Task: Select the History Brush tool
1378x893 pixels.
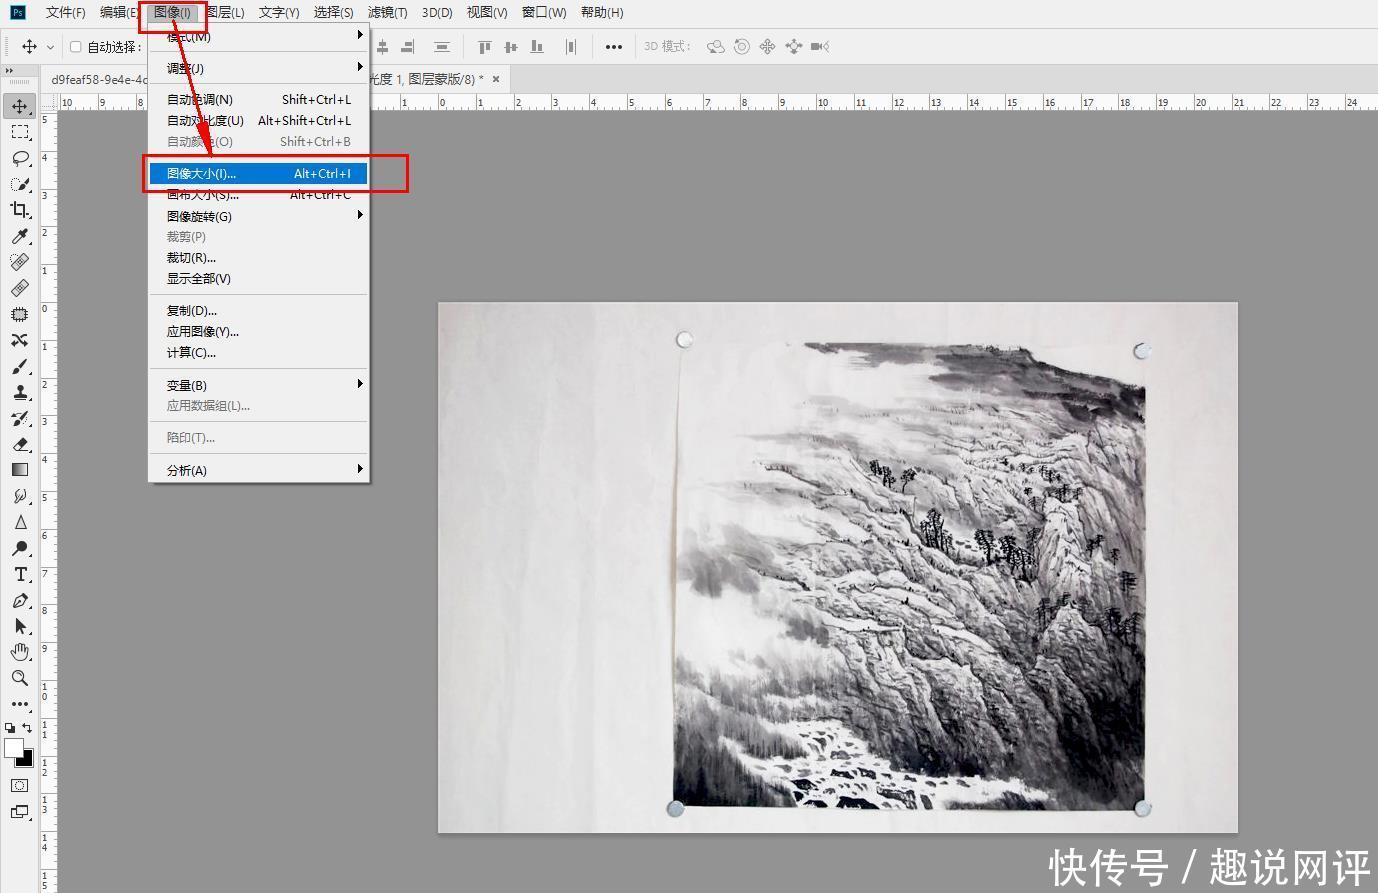Action: tap(19, 418)
